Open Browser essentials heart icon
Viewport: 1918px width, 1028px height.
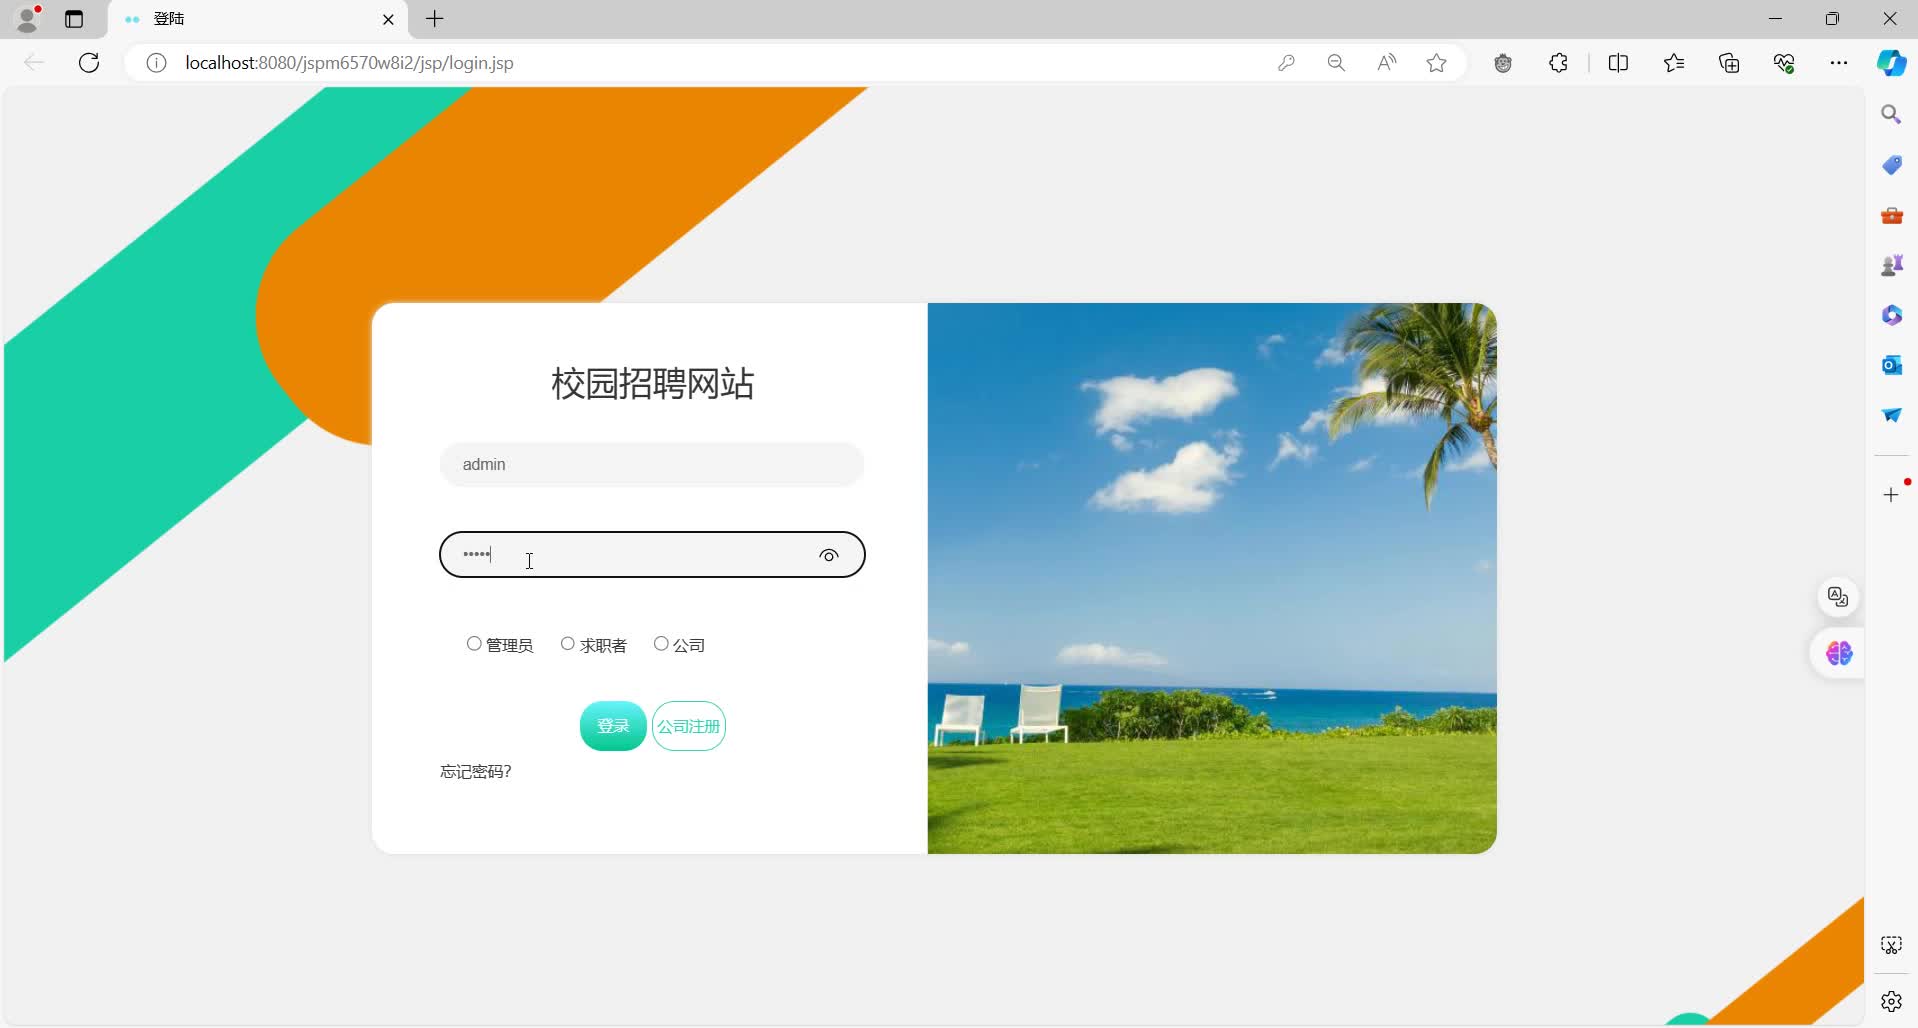point(1784,63)
